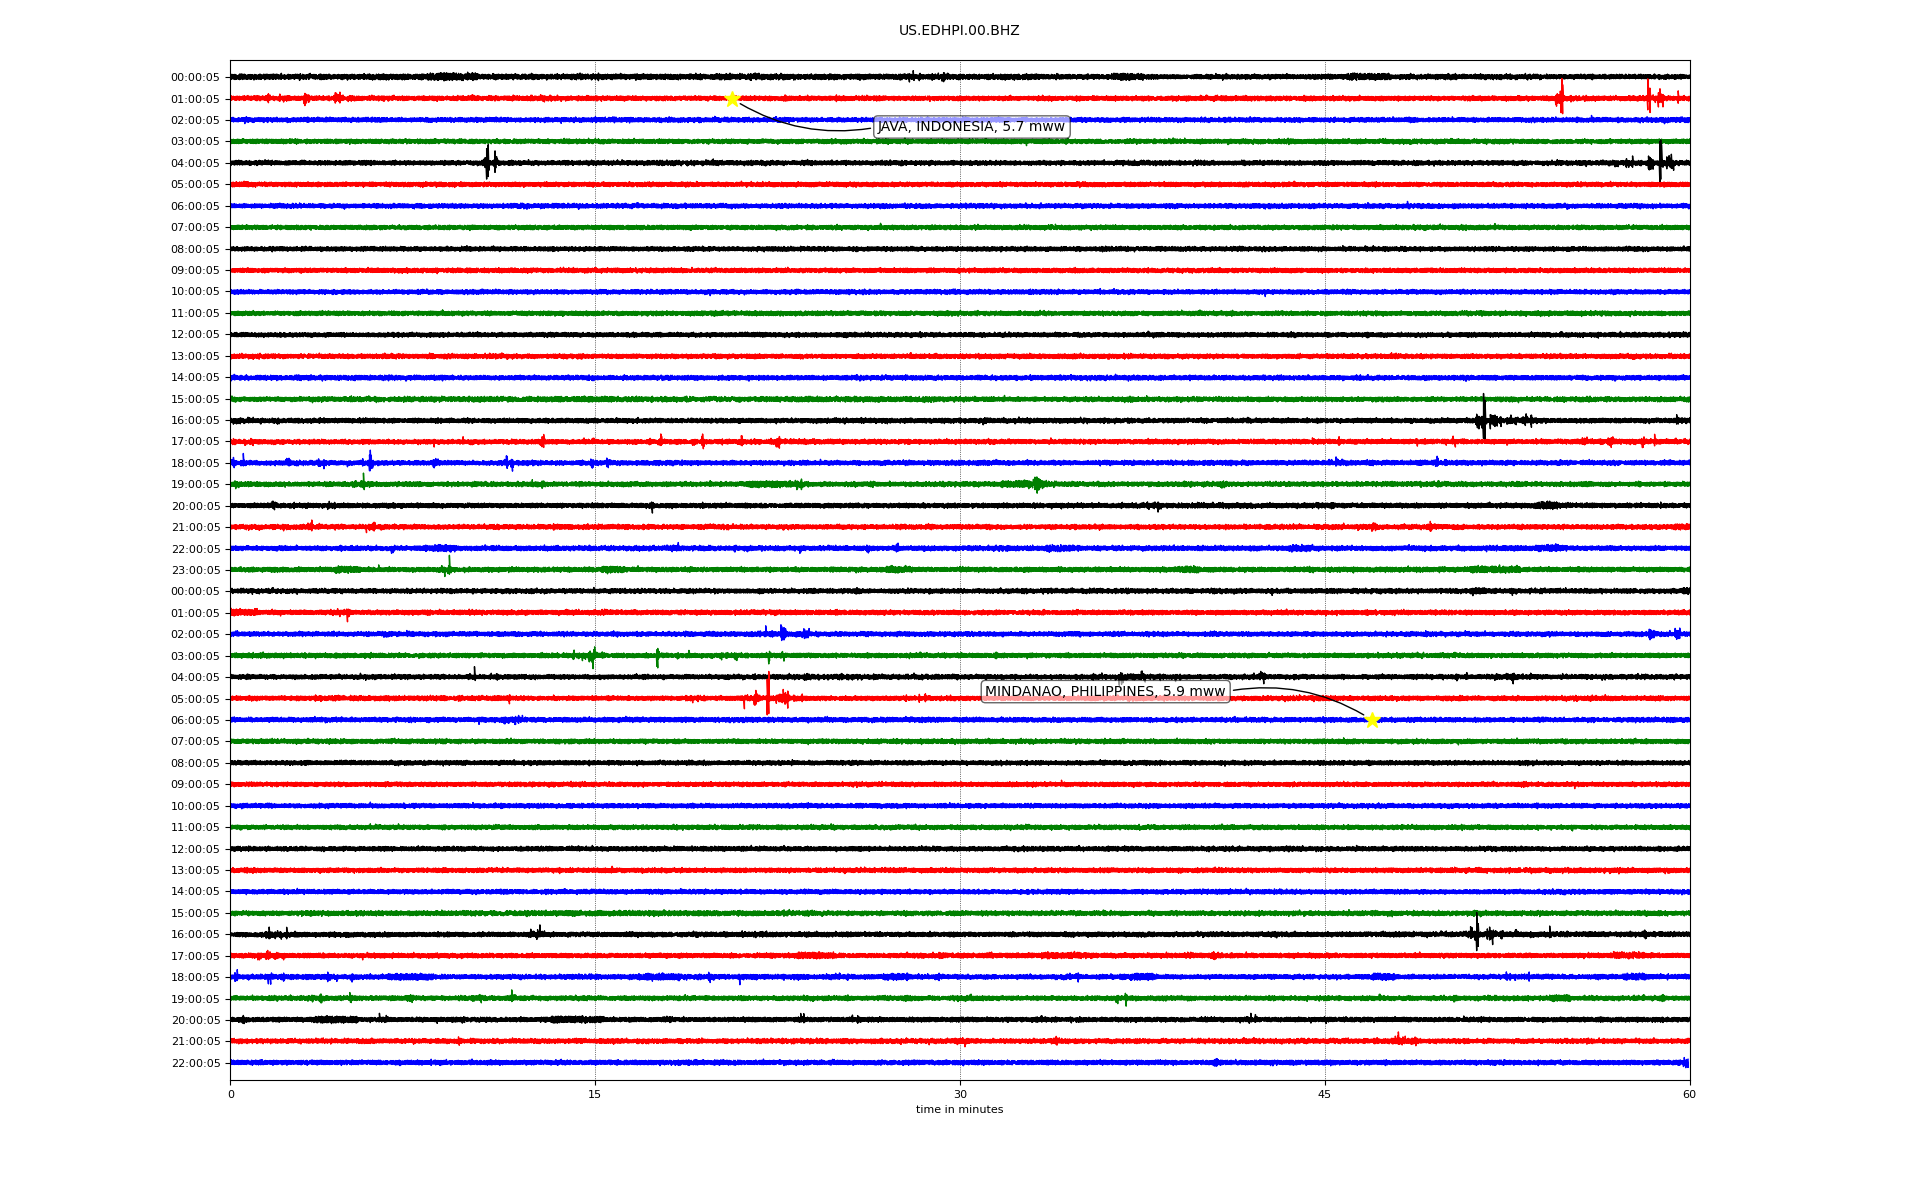Click the JAVA, INDONESIA, 5.7 mww label

[971, 127]
